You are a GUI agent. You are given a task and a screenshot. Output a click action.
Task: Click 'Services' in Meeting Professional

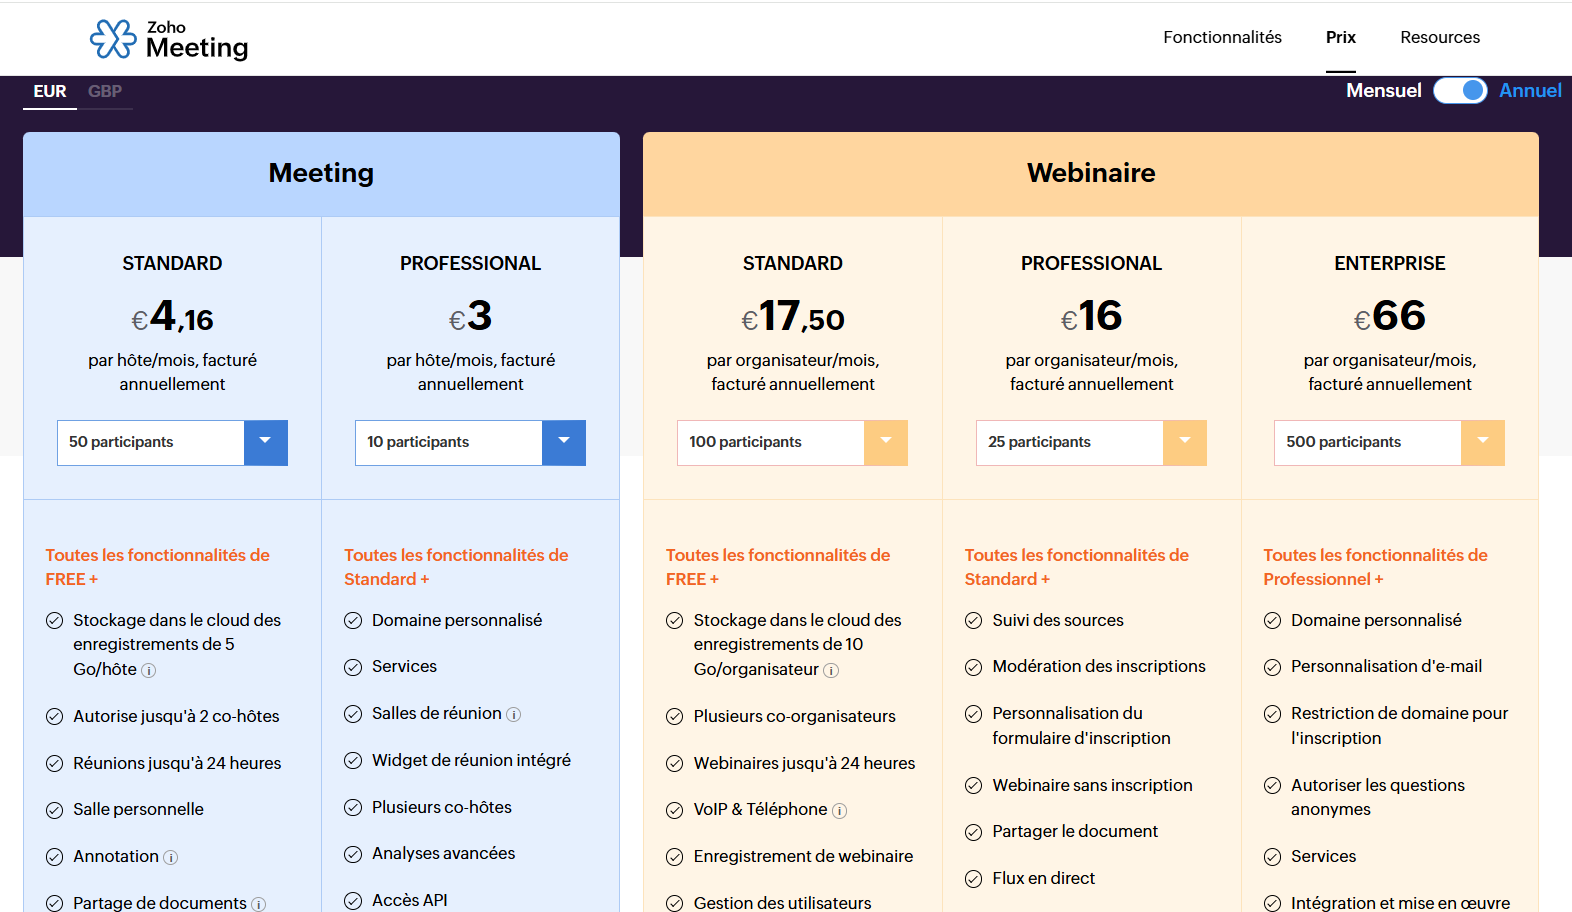click(x=404, y=667)
